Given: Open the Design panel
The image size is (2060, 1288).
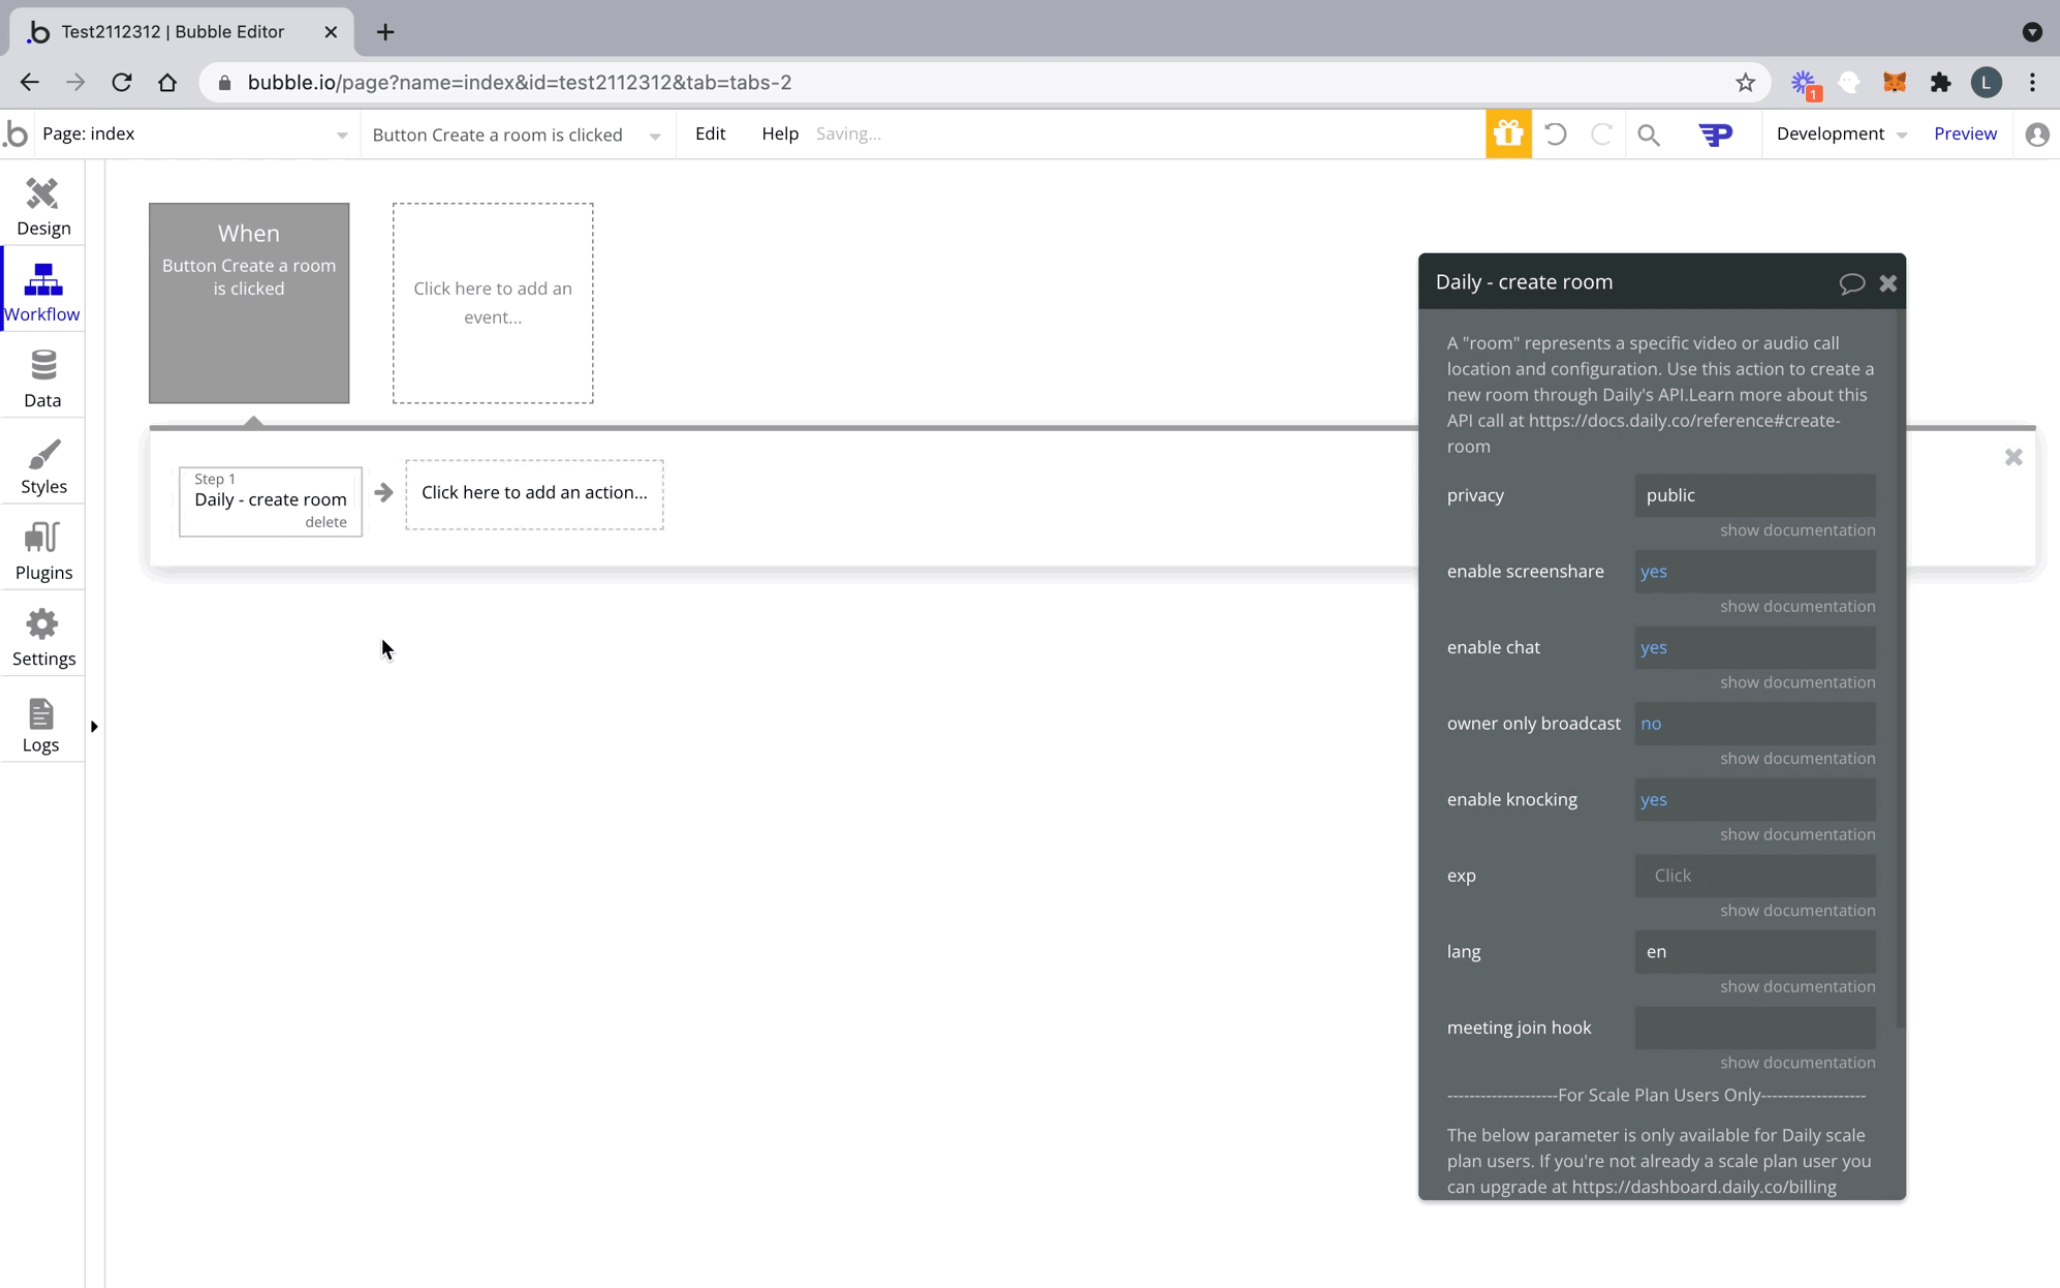Looking at the screenshot, I should coord(42,203).
